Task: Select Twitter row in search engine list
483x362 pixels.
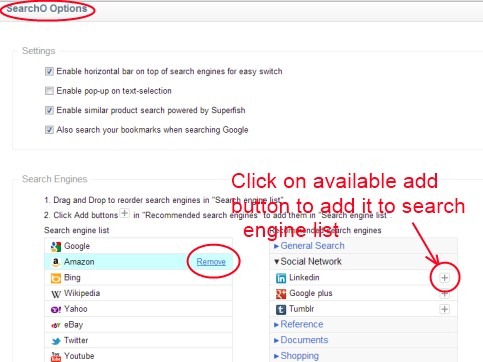Action: tap(138, 340)
